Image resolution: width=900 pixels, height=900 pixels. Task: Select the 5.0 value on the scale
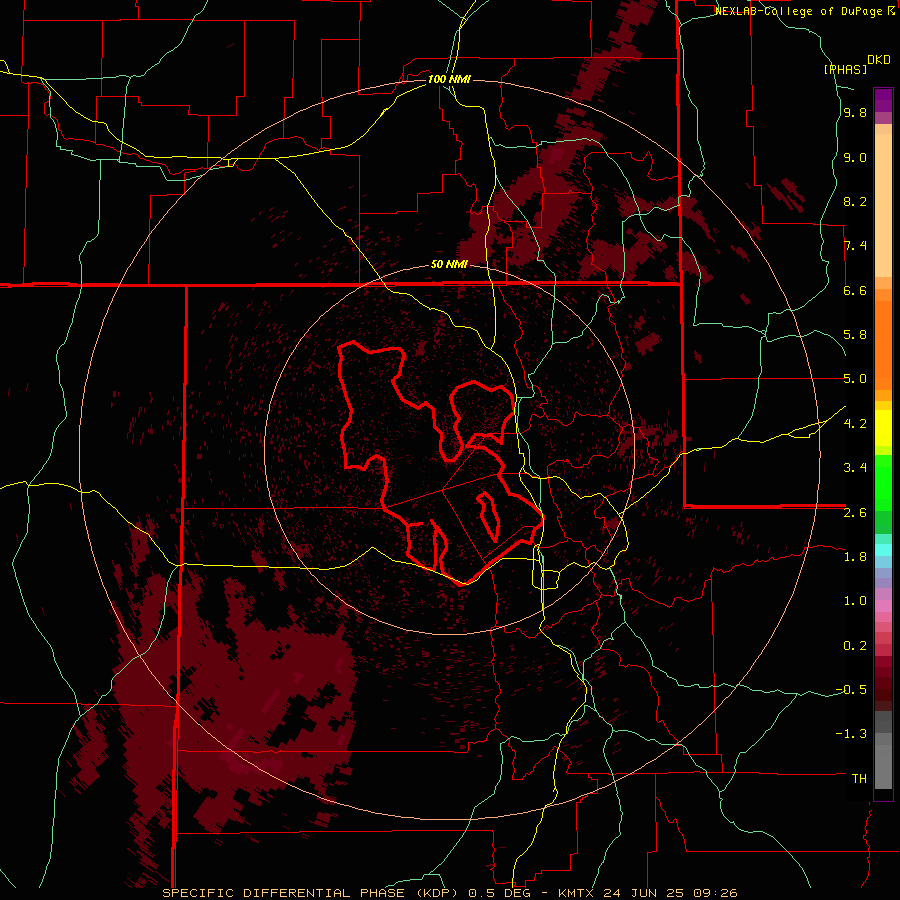[855, 379]
